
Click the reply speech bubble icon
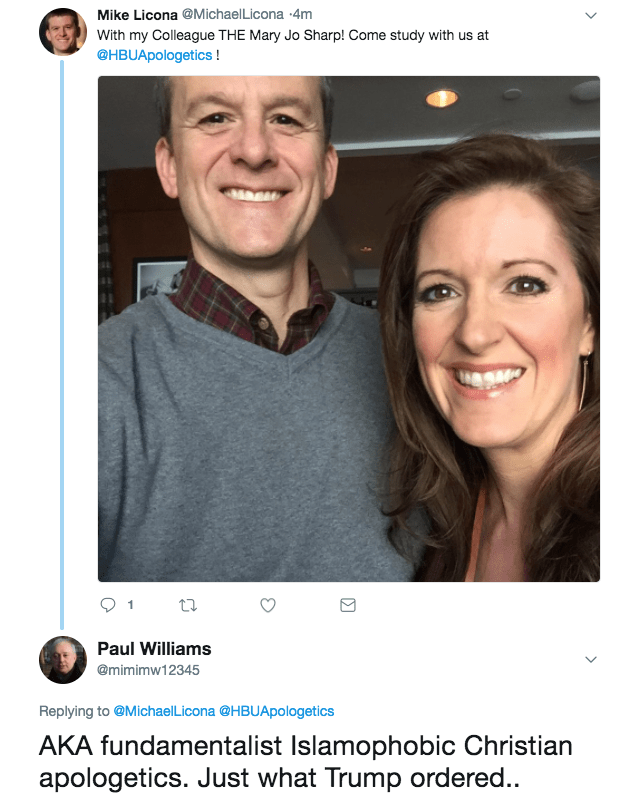pyautogui.click(x=110, y=605)
